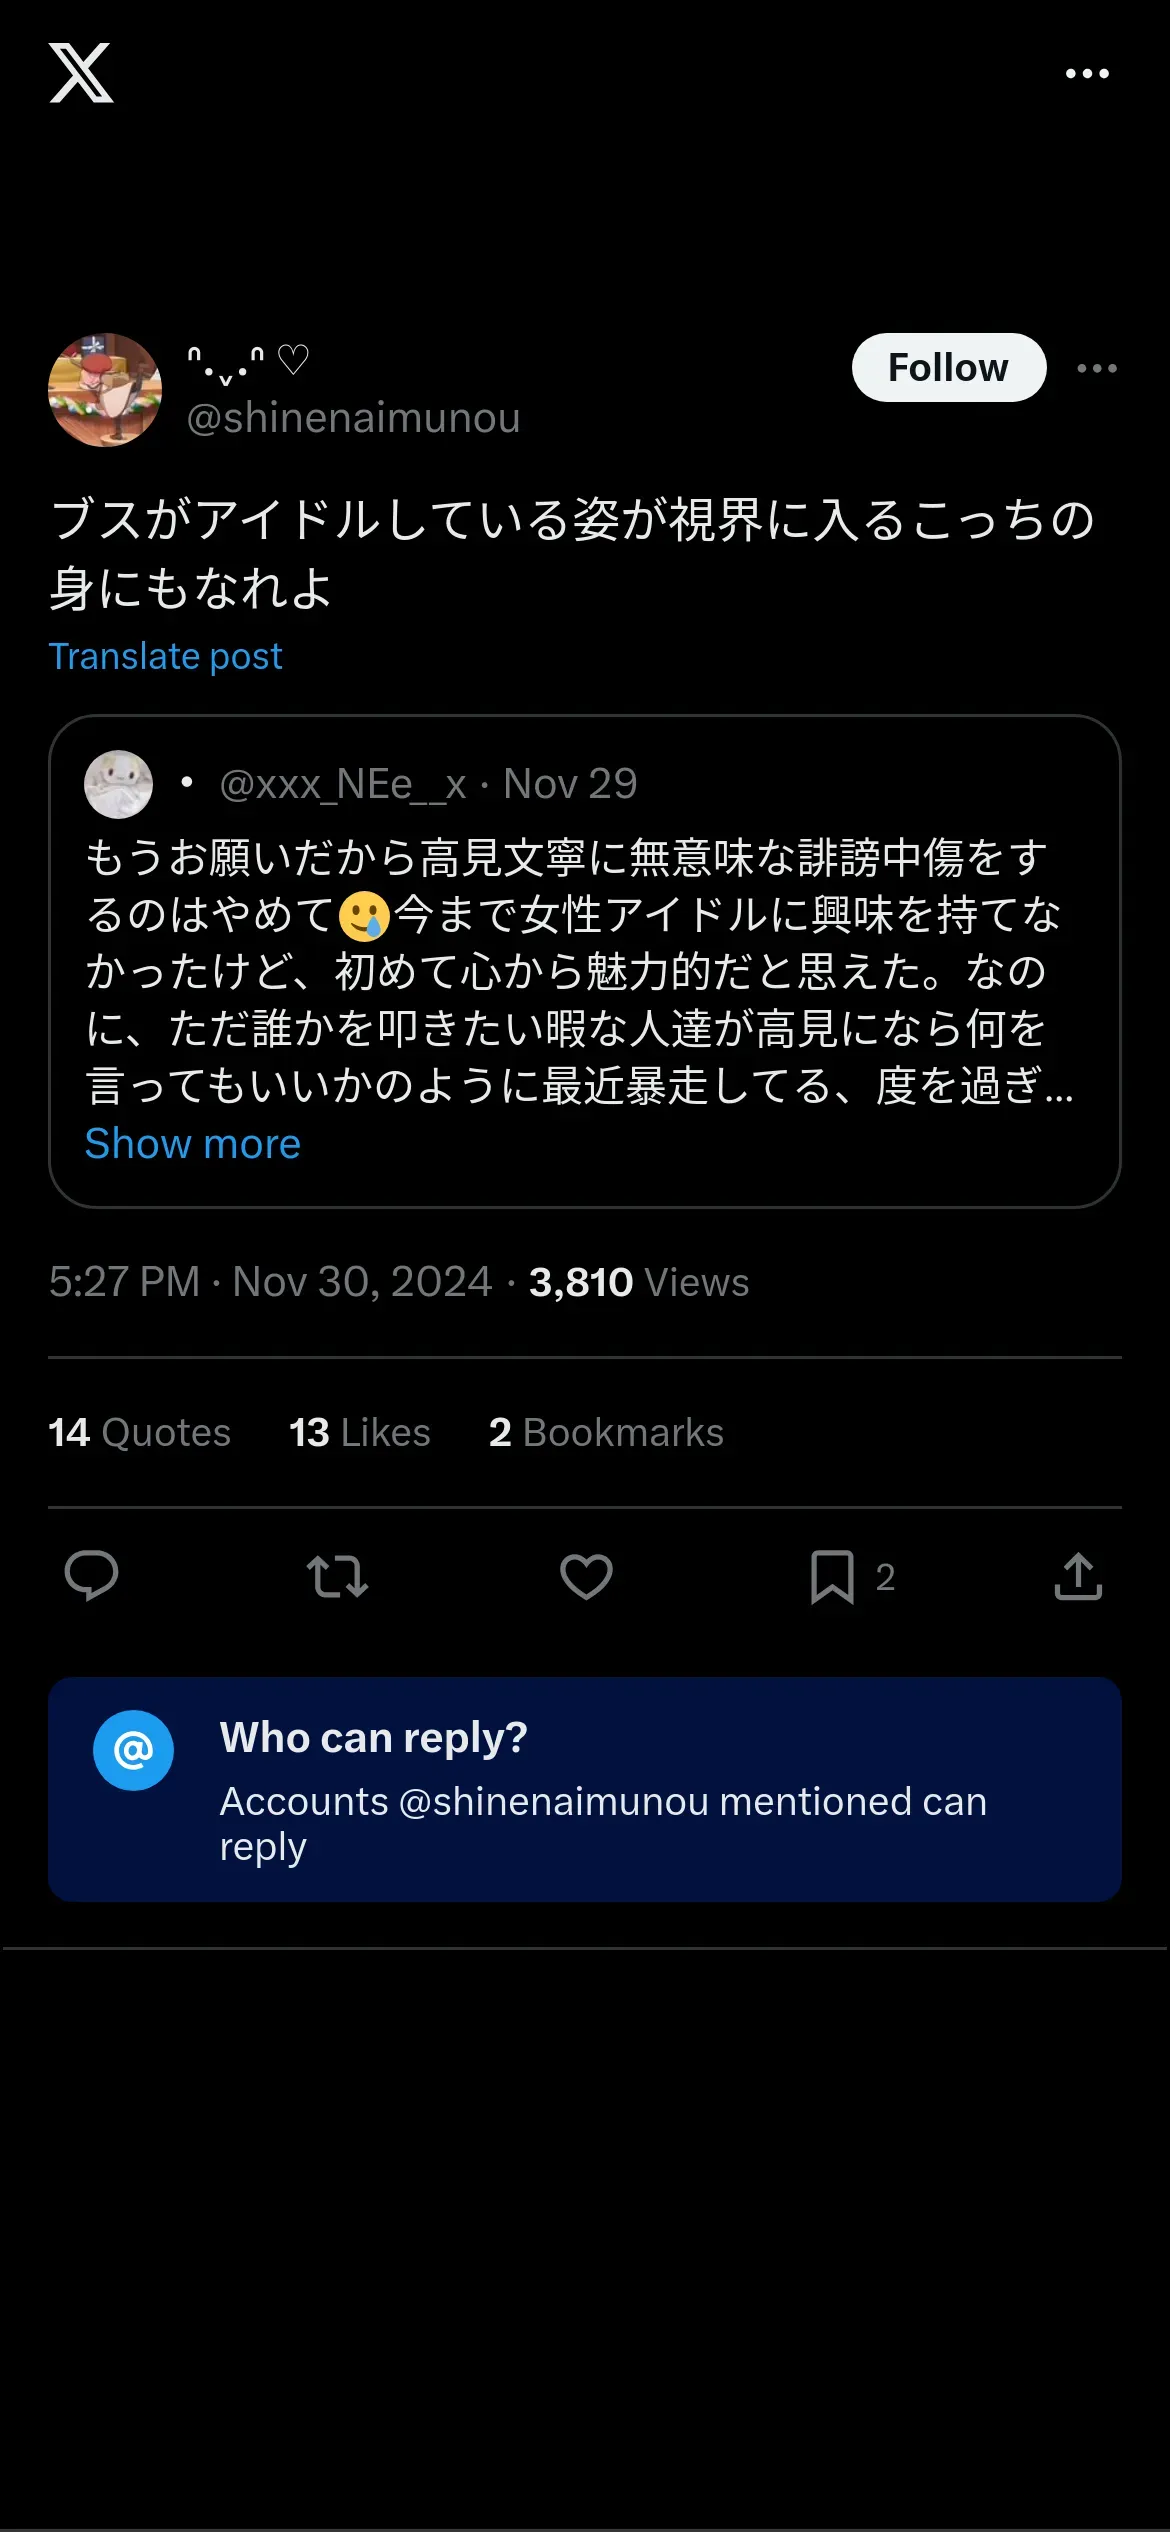Click the X logo icon
Screen dimensions: 1170x2532
point(81,73)
